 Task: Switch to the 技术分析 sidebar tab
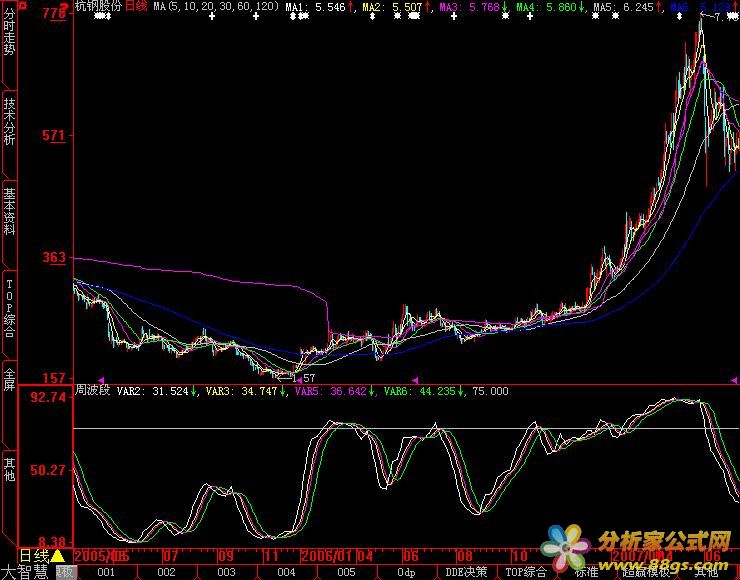[x=9, y=122]
